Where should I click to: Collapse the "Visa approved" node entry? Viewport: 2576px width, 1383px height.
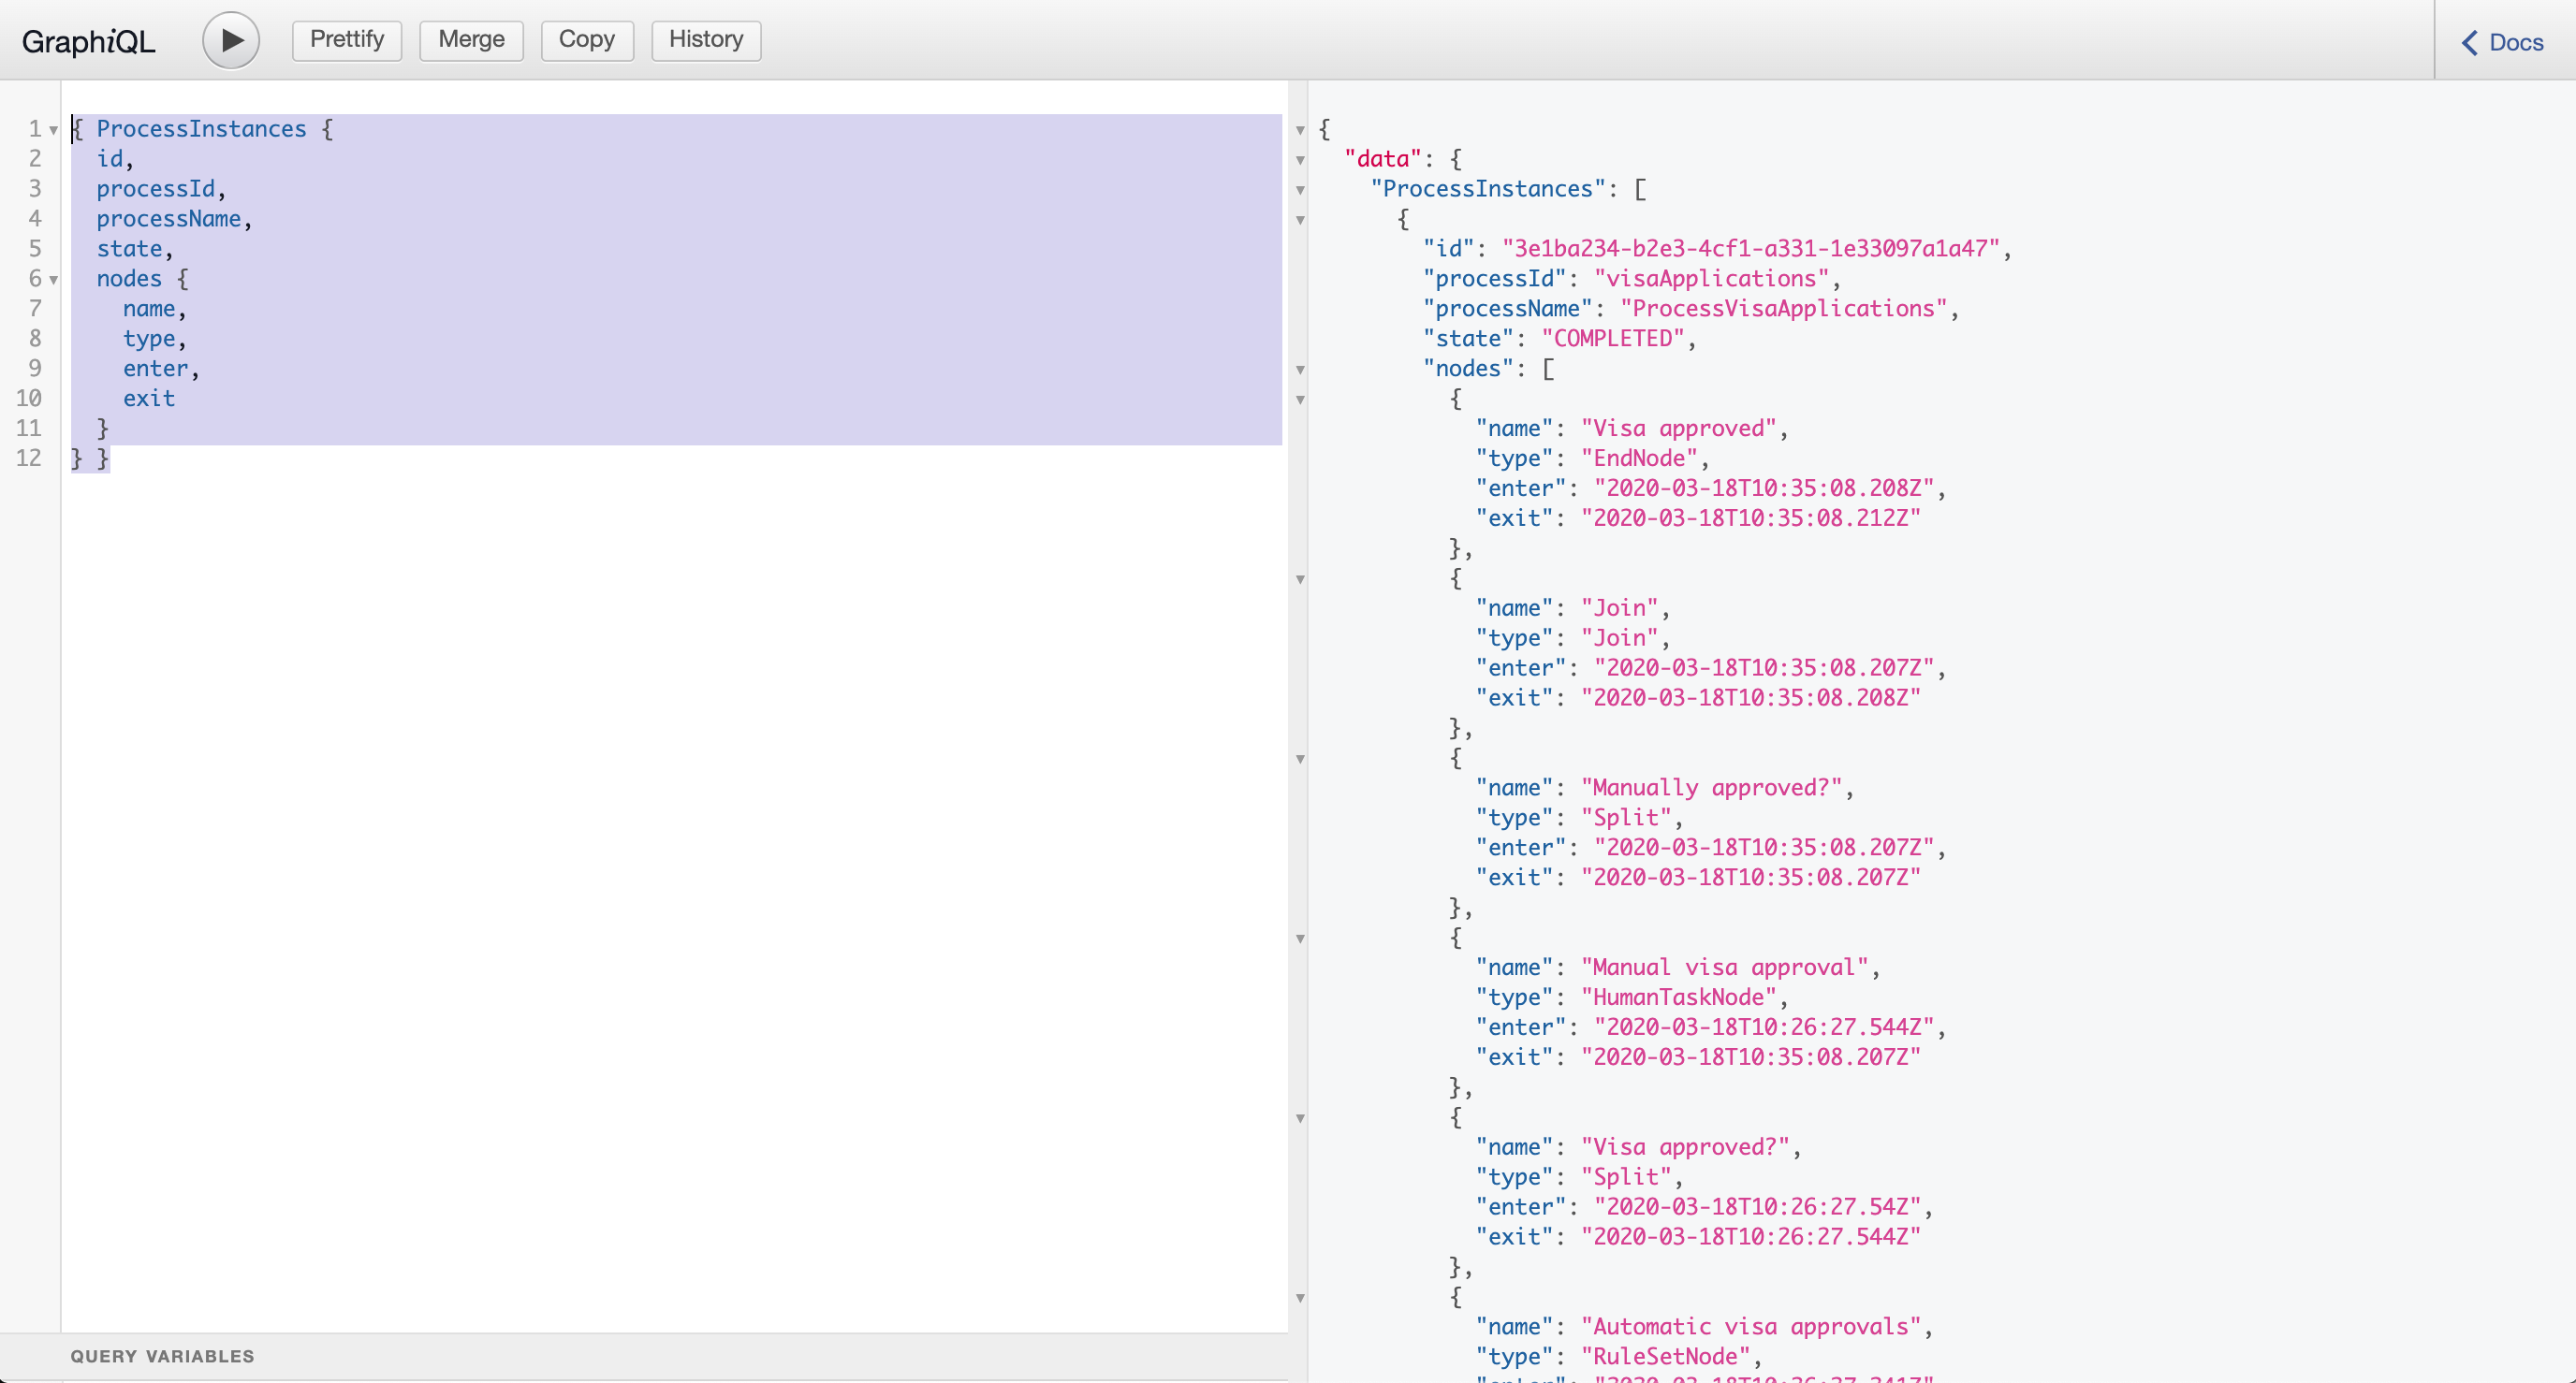pyautogui.click(x=1300, y=400)
